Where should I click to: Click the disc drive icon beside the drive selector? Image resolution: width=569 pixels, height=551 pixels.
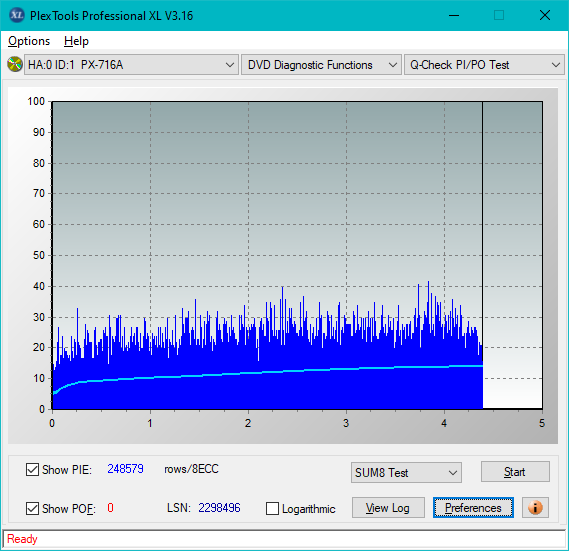[x=15, y=64]
